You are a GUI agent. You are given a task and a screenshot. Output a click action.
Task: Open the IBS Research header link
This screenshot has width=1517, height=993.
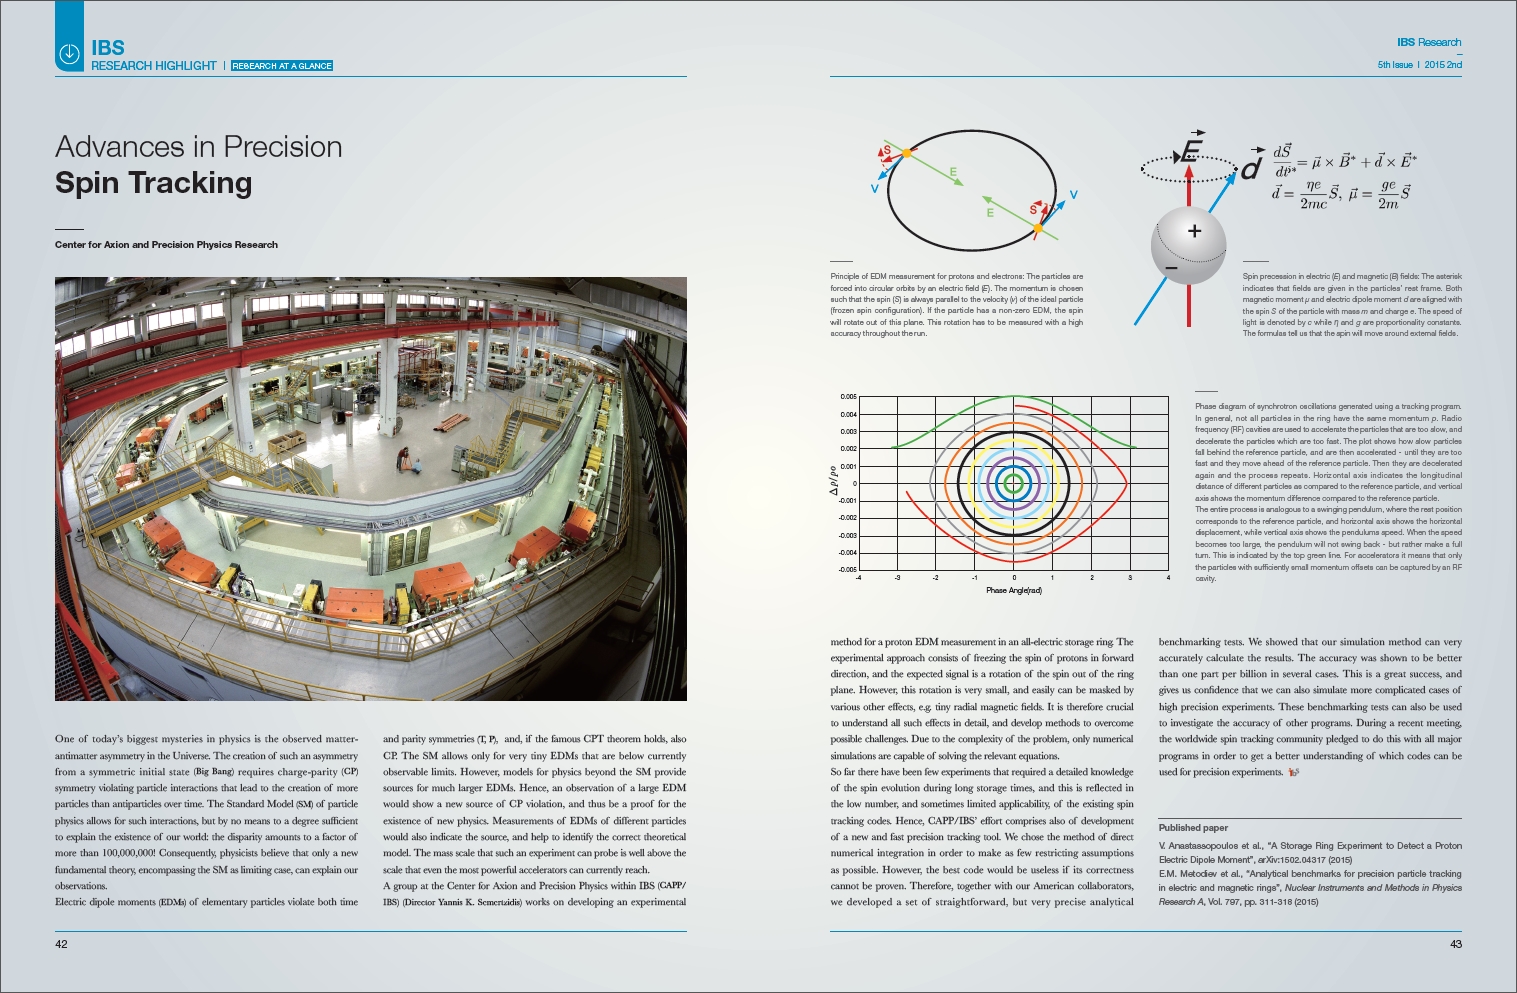(x=1428, y=42)
